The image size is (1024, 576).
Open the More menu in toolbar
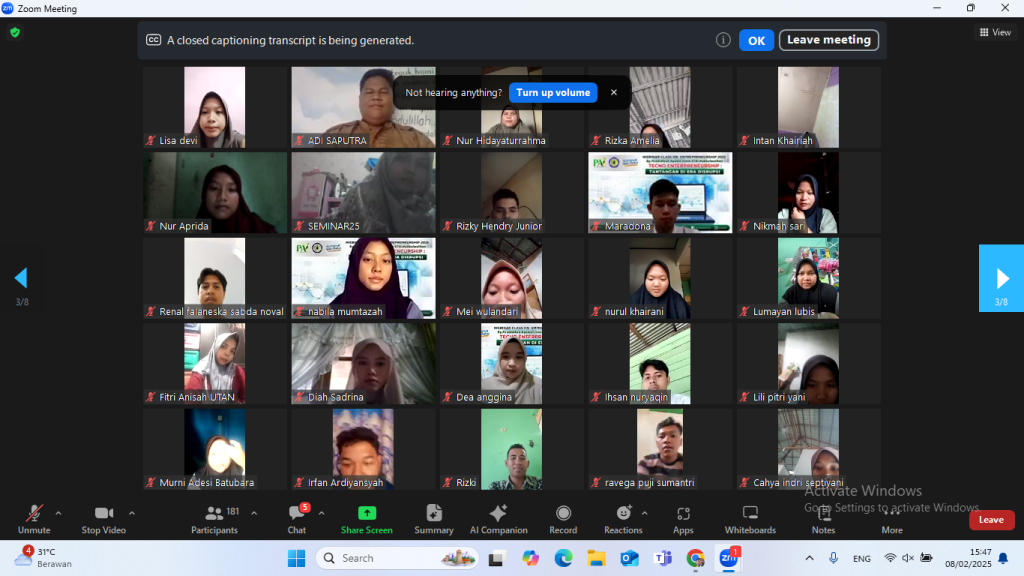[892, 518]
